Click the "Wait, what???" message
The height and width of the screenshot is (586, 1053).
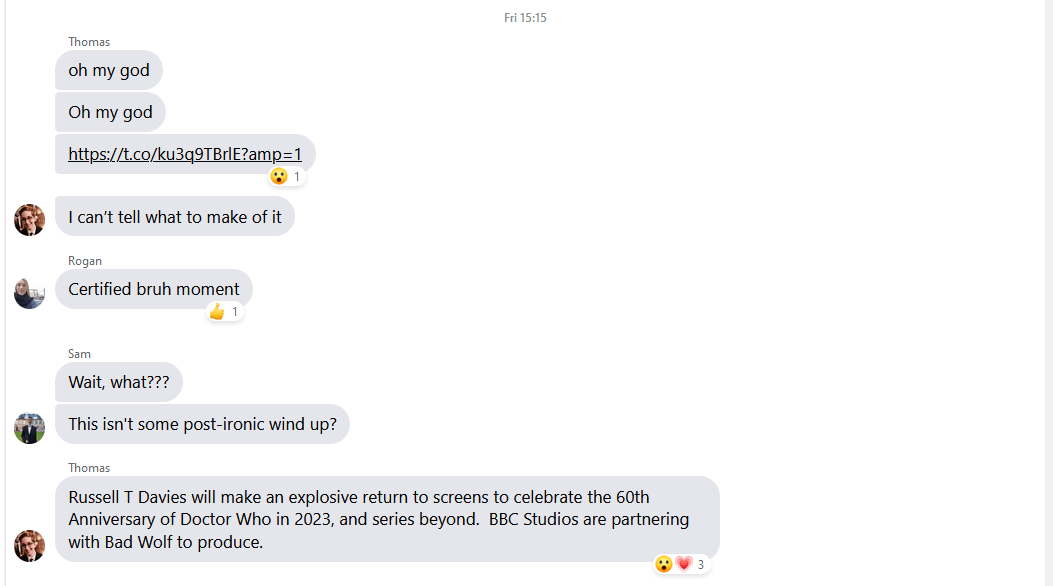[x=119, y=382]
